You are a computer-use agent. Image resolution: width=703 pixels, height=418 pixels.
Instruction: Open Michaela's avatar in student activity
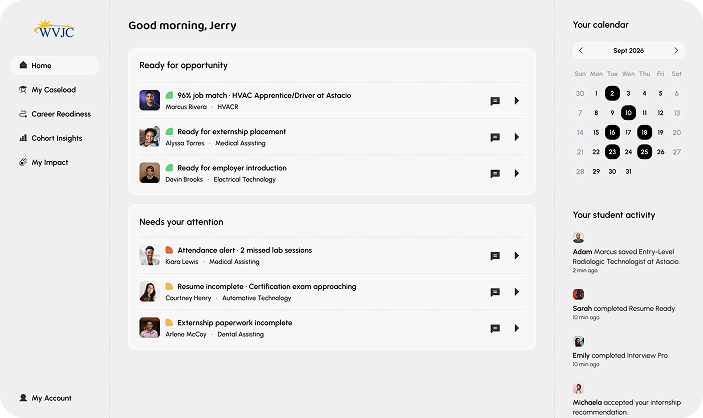(x=578, y=388)
